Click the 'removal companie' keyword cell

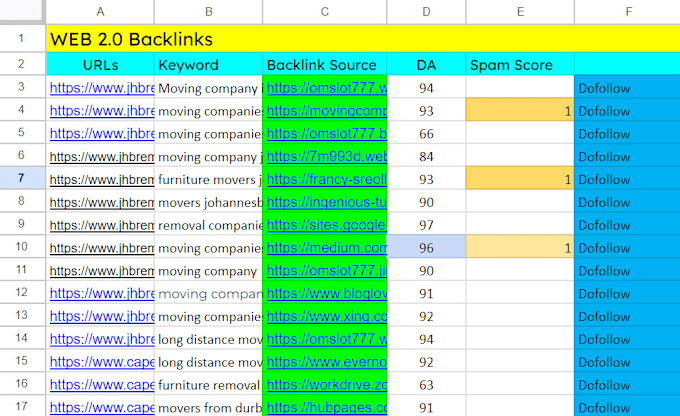209,225
